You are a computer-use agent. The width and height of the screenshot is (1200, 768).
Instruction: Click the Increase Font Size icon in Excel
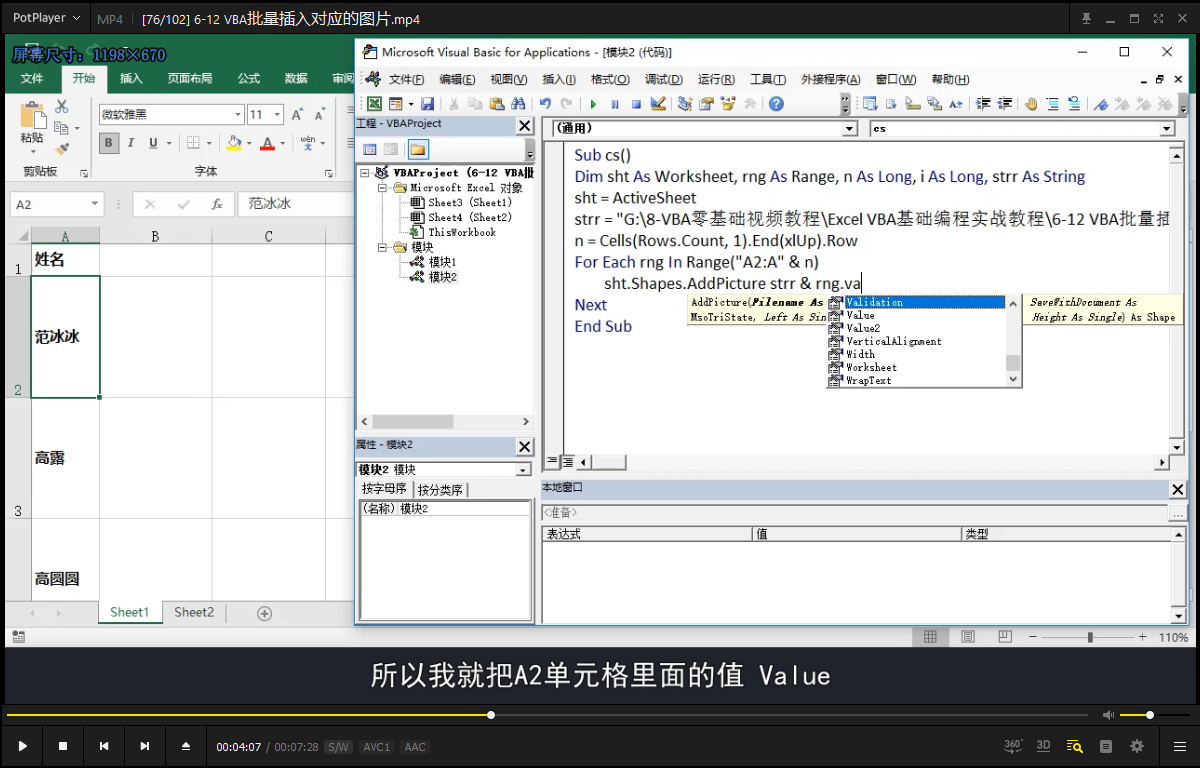click(297, 114)
